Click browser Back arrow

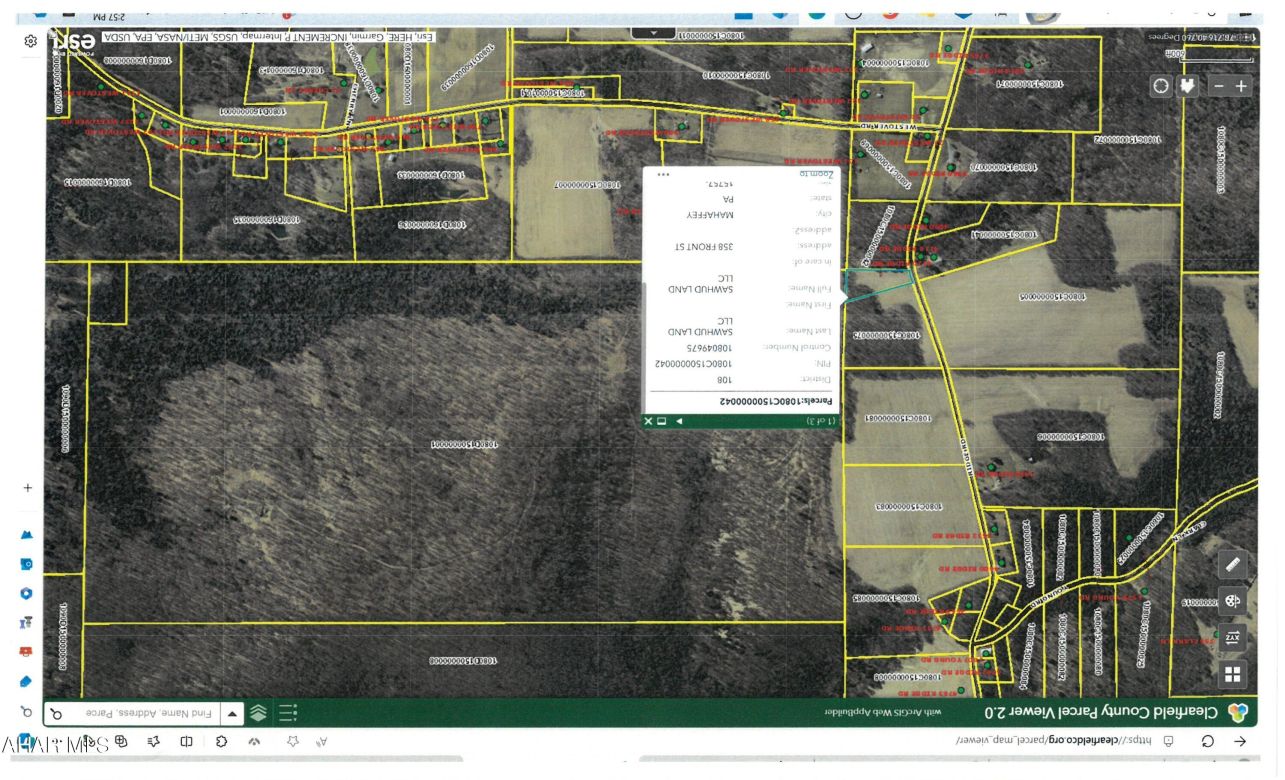1240,741
